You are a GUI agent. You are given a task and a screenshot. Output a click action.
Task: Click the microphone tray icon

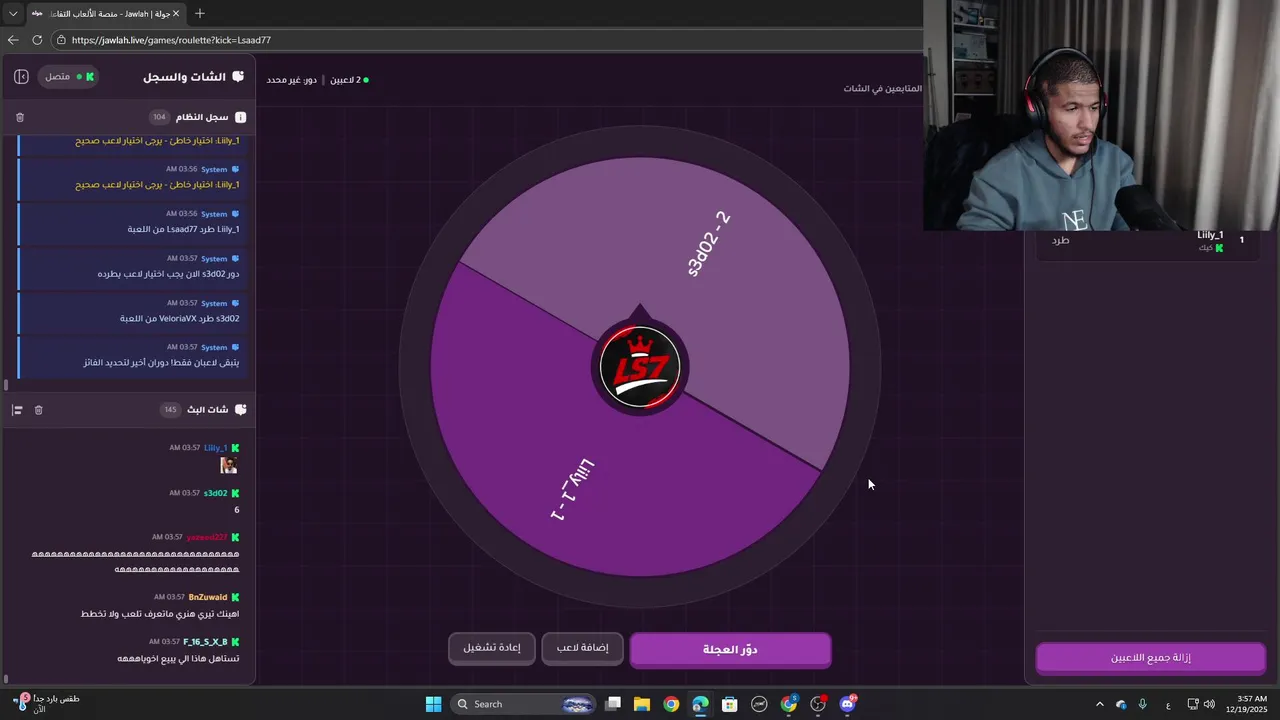pyautogui.click(x=1143, y=704)
